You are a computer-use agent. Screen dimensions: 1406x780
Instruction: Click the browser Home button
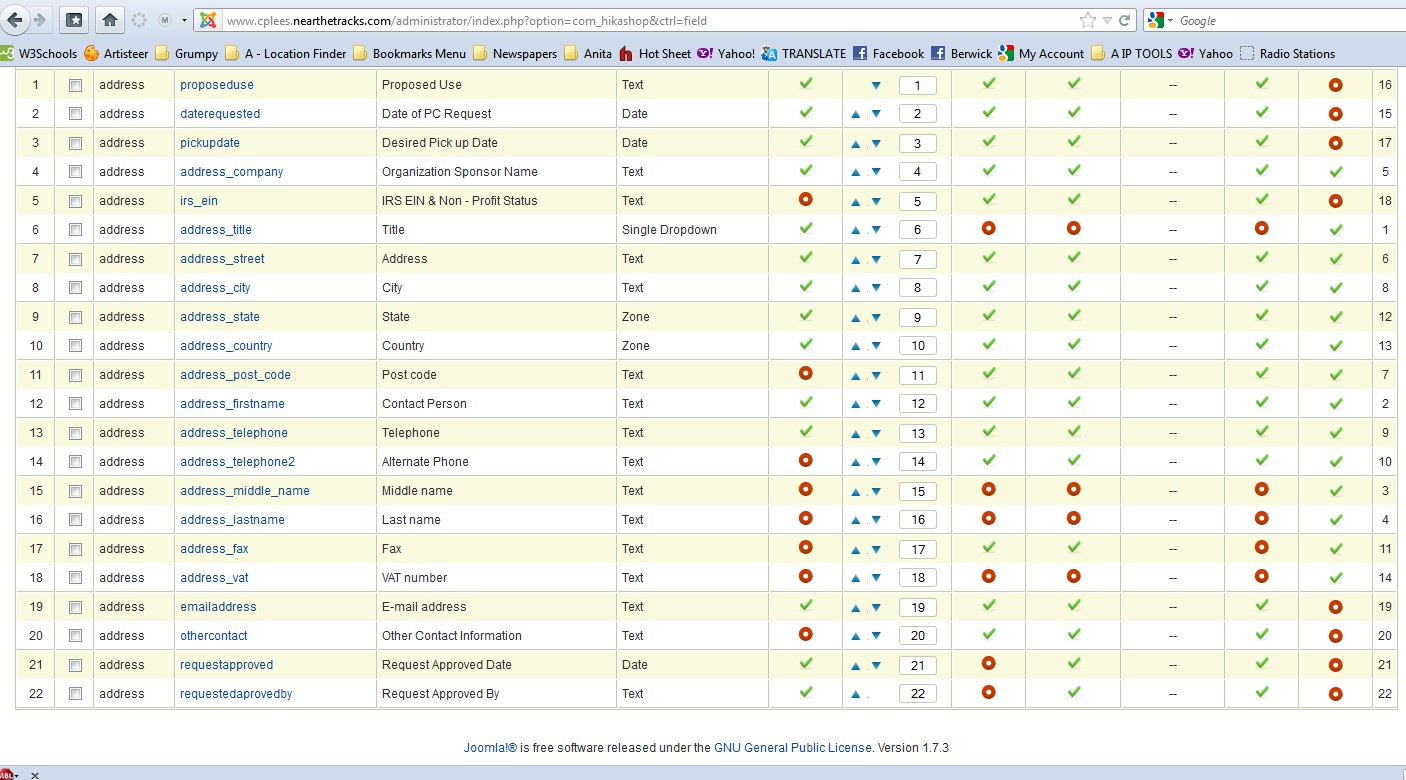[x=110, y=20]
